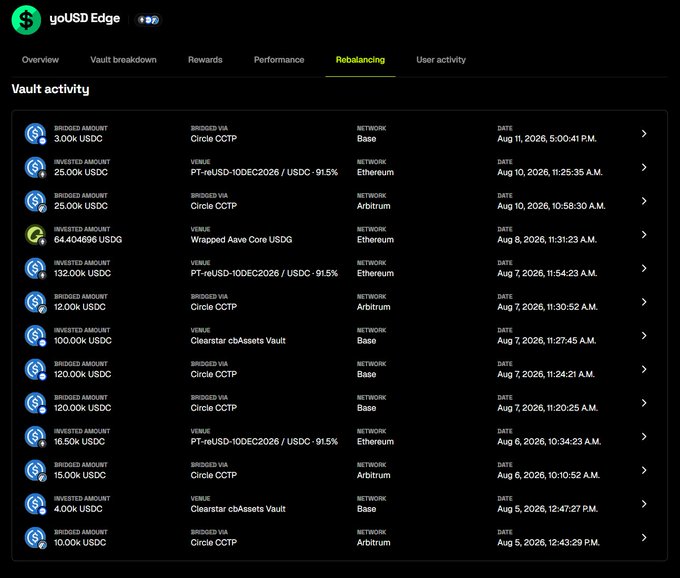
Task: Click the 16.50k USDC invested amount
Action: (x=79, y=441)
